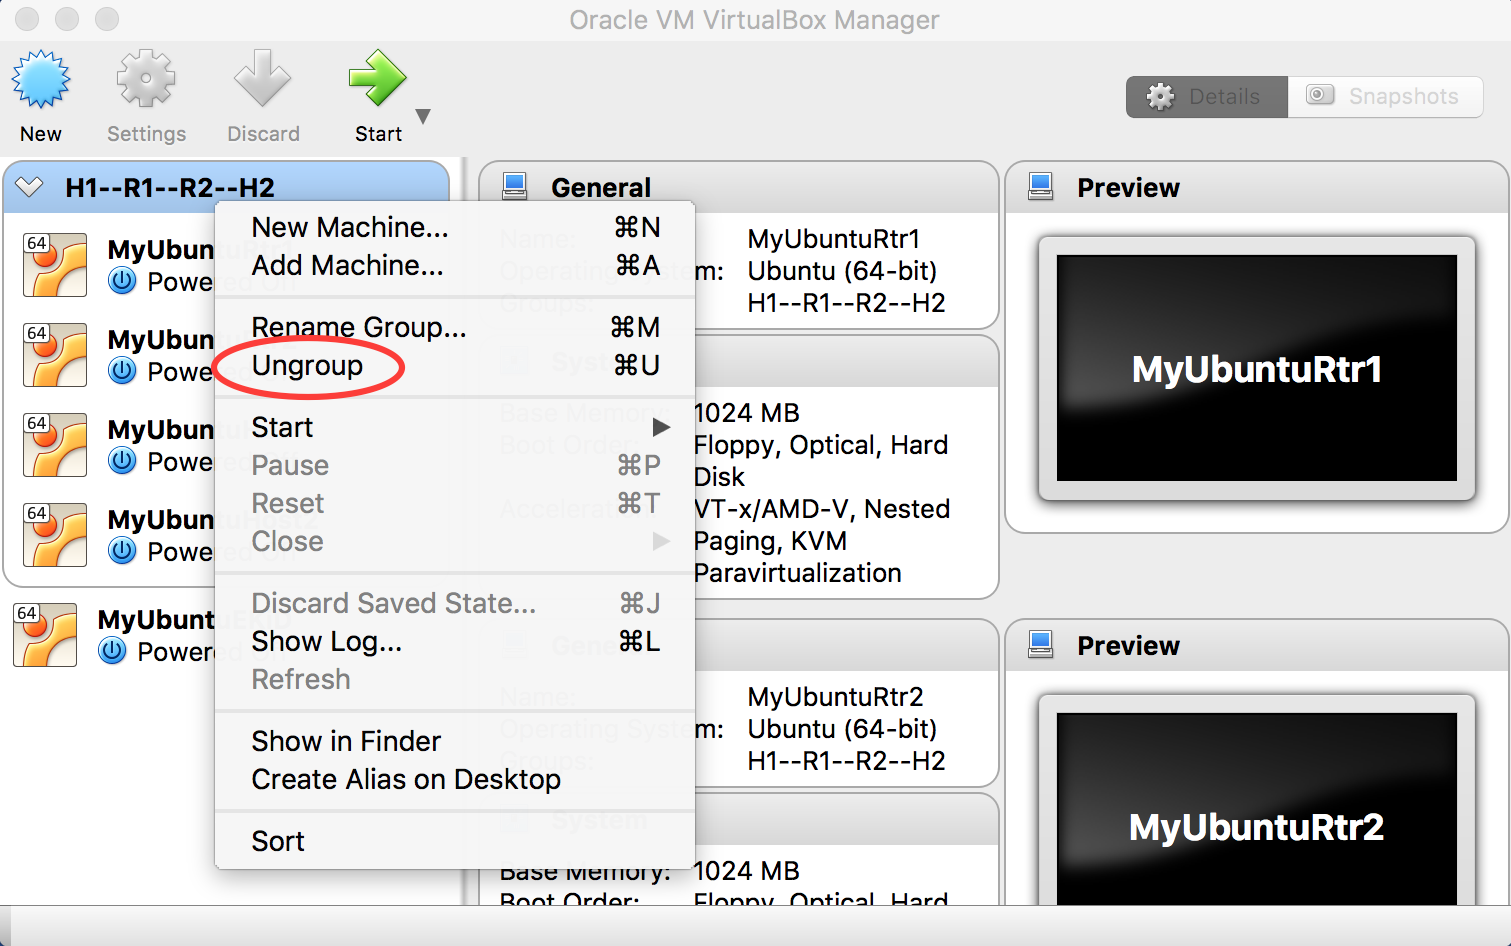Choose Create Alias on Desktop
Screen dimensions: 1511x946
(x=406, y=779)
